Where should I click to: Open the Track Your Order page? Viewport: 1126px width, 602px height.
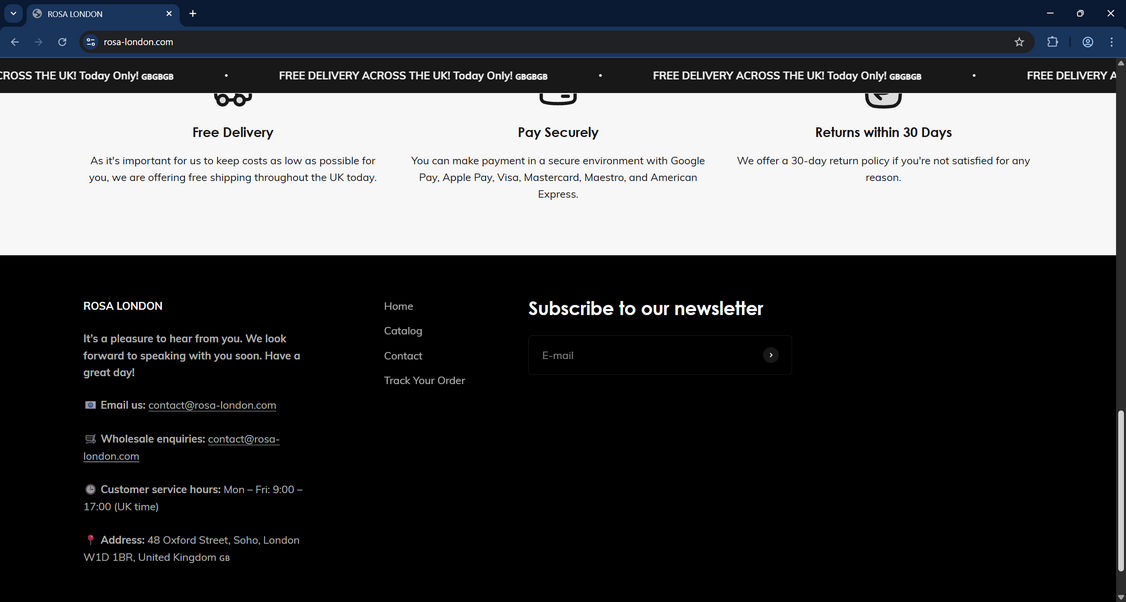[424, 380]
